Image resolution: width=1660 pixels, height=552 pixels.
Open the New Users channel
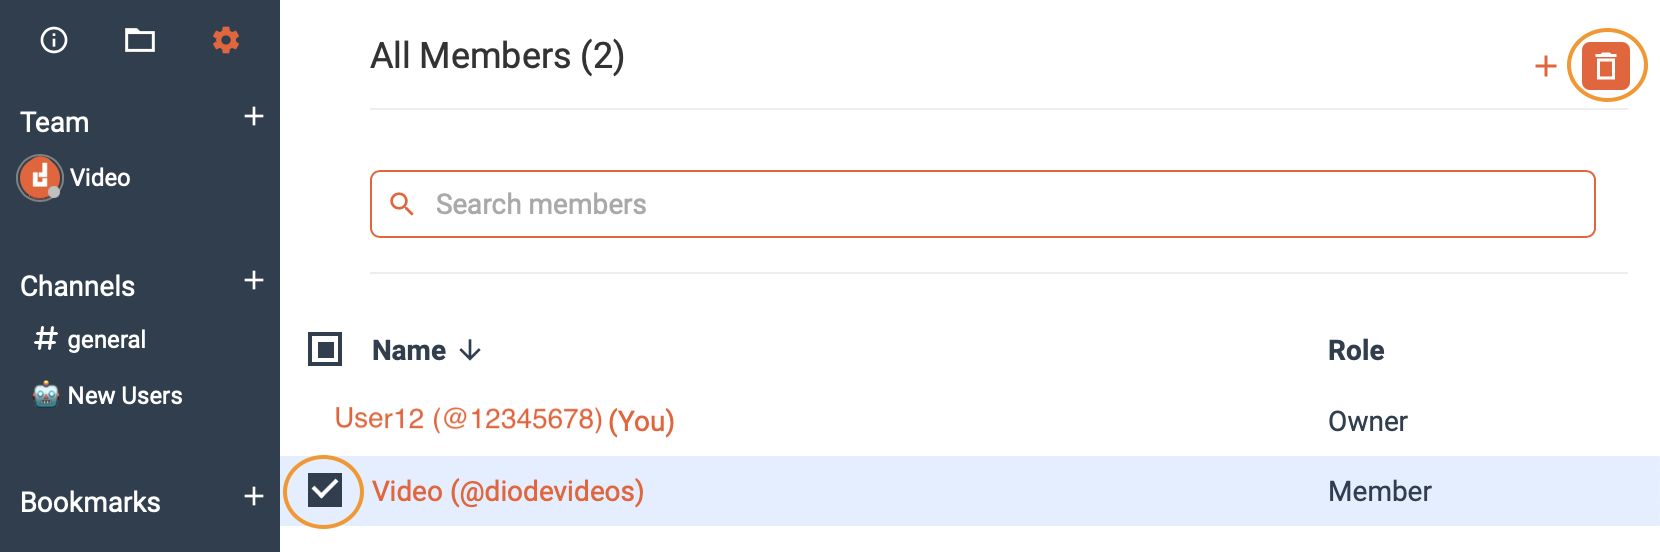tap(125, 396)
